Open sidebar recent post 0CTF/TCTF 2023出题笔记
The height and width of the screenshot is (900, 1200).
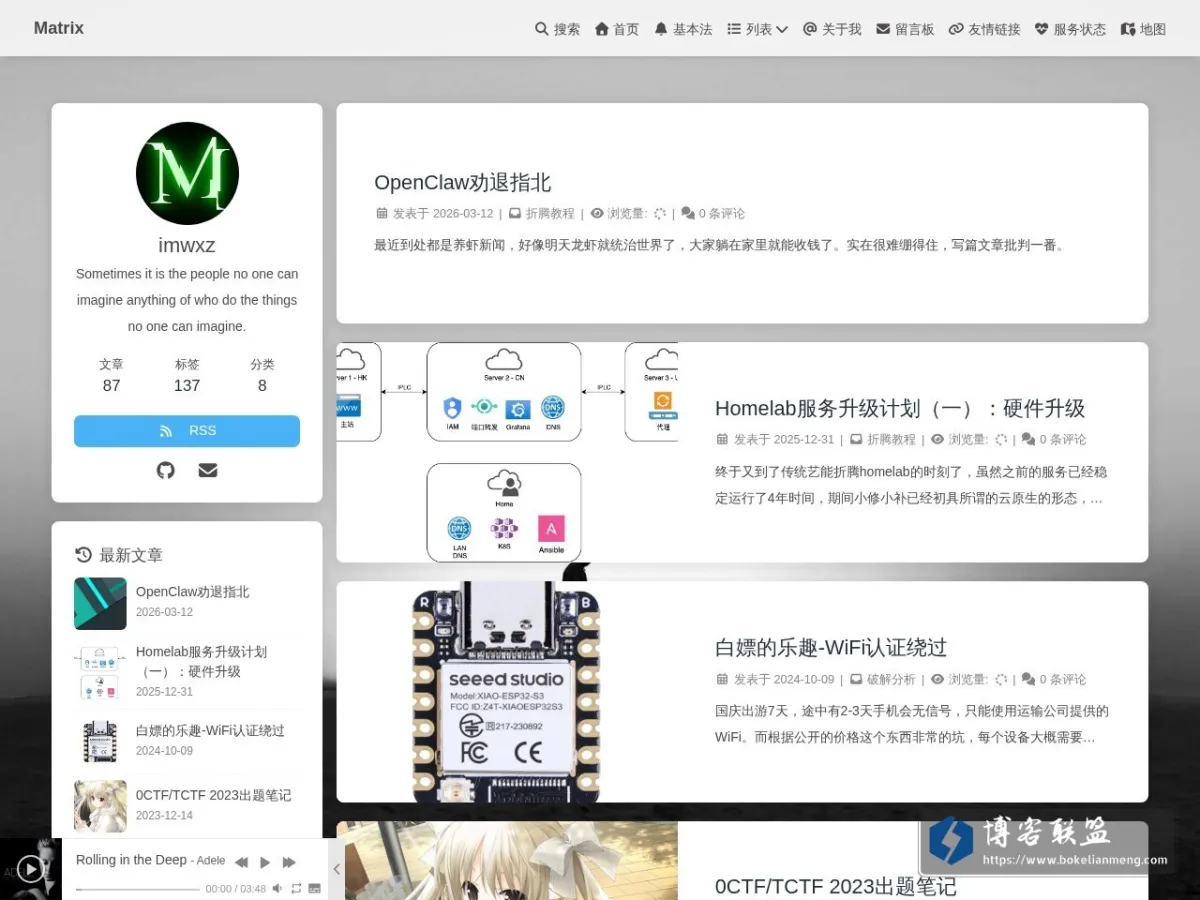pyautogui.click(x=213, y=795)
